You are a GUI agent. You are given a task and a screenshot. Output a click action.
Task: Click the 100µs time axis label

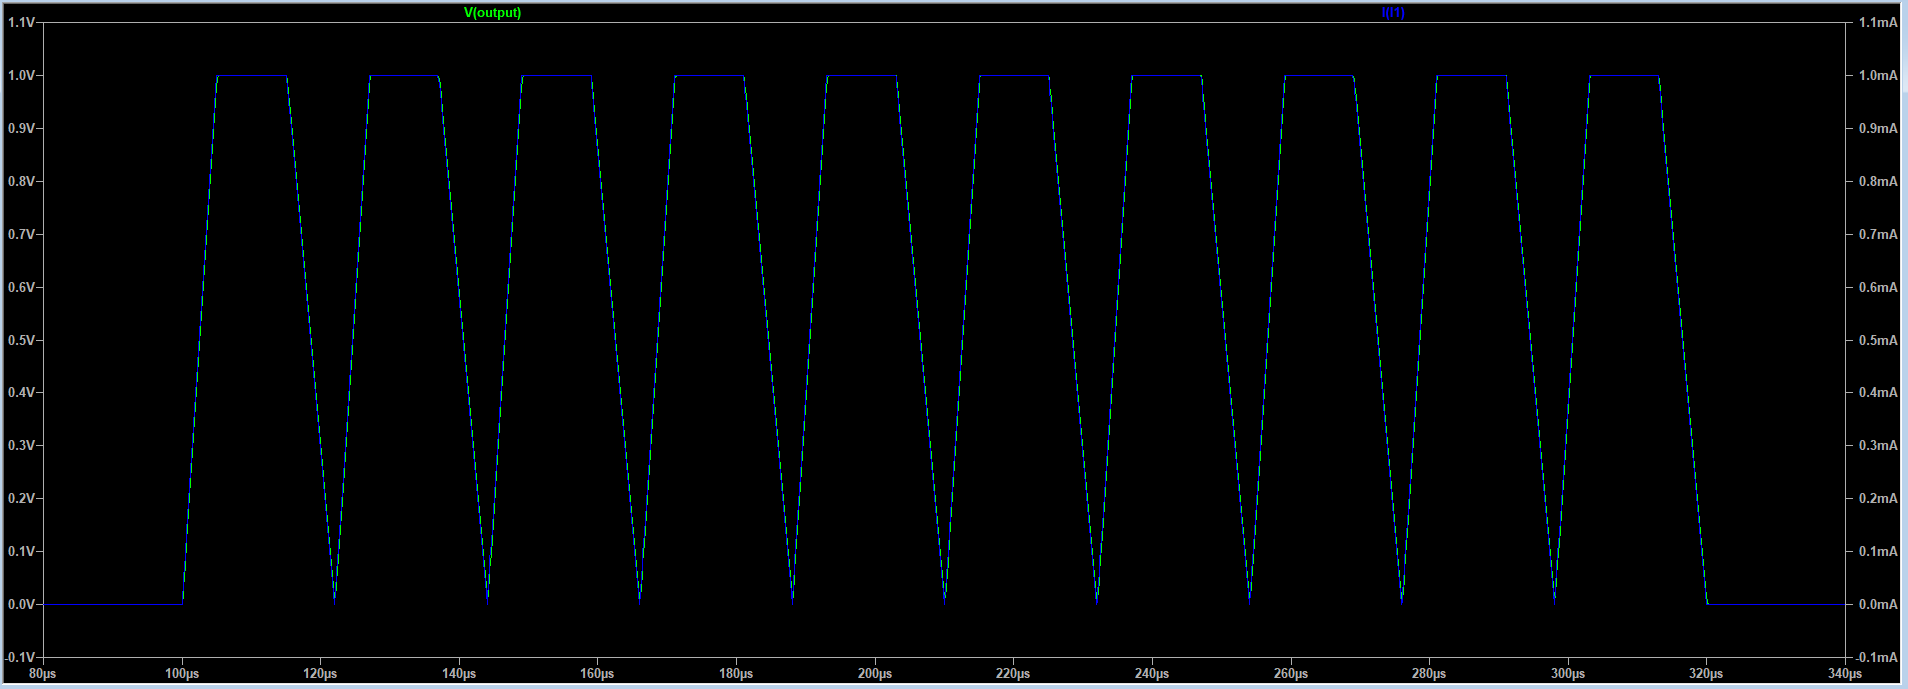(182, 675)
